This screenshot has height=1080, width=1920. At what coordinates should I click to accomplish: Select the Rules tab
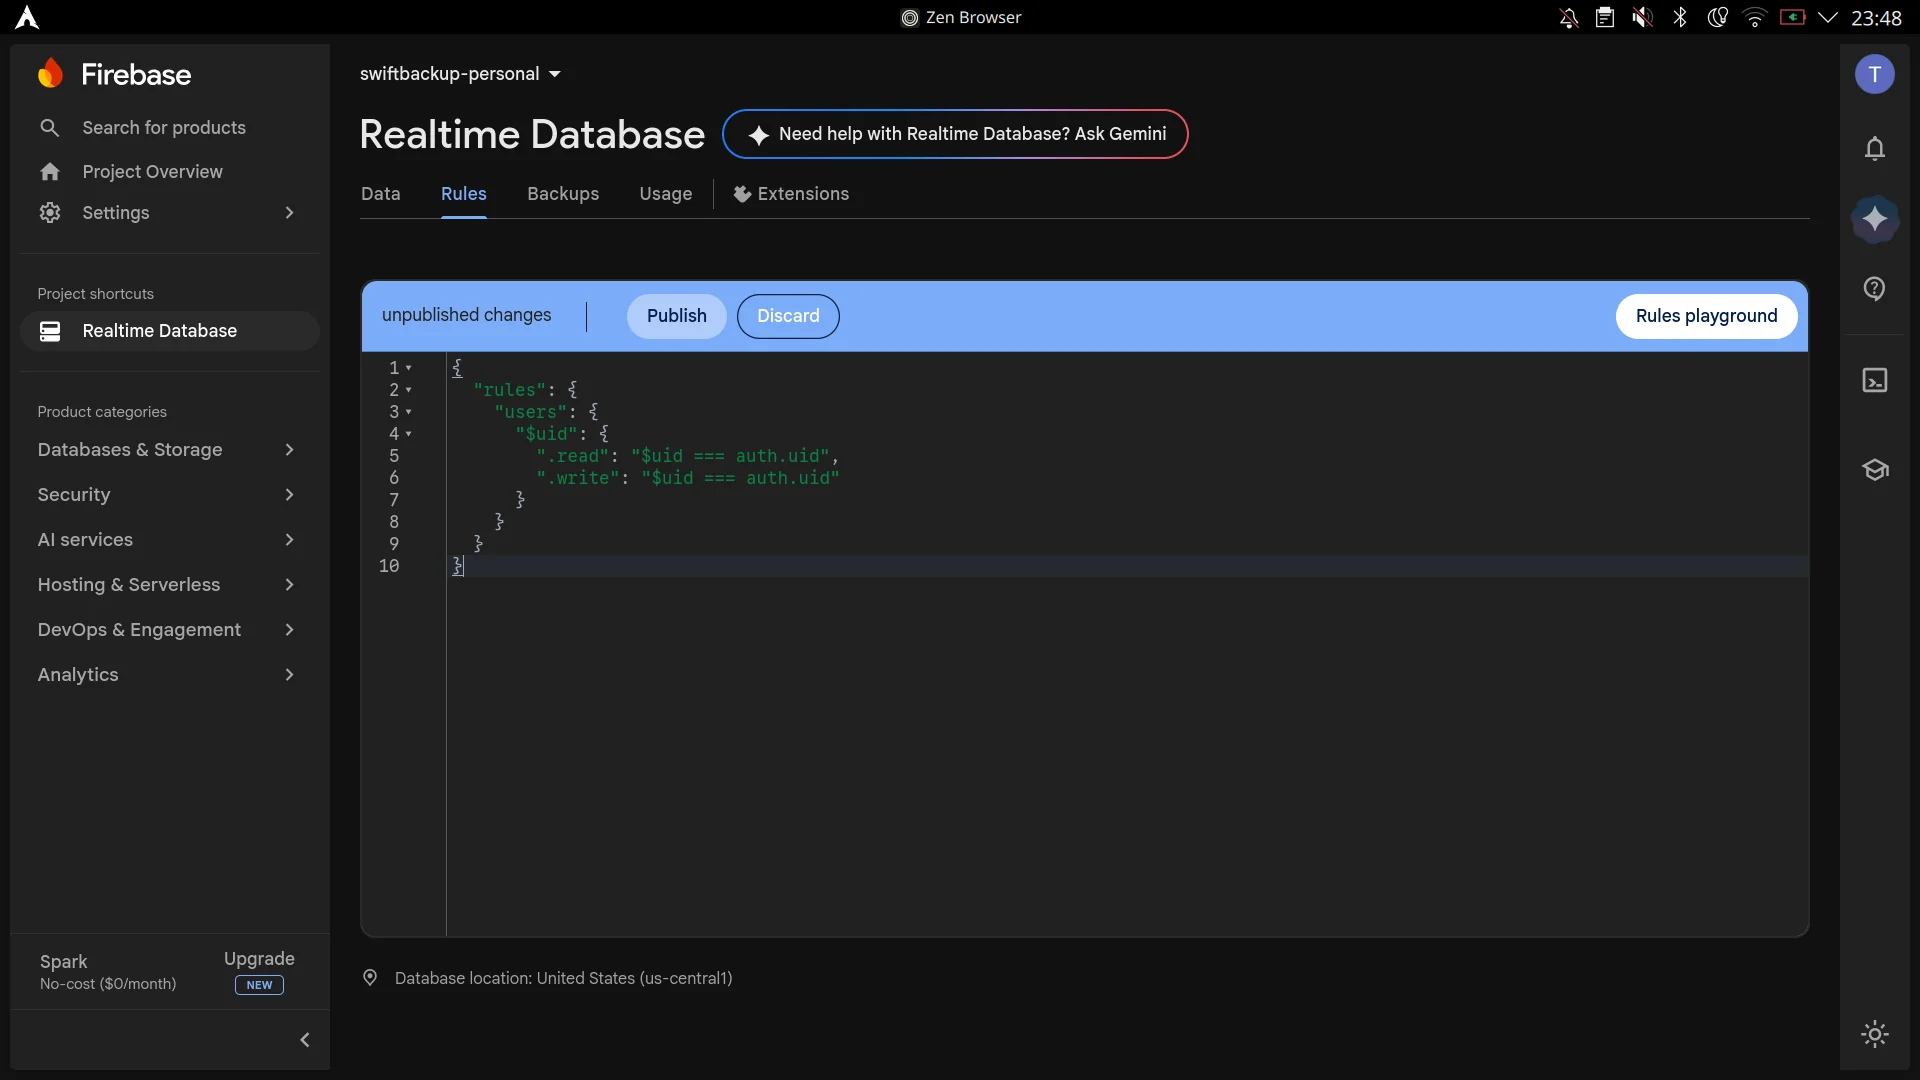point(464,194)
